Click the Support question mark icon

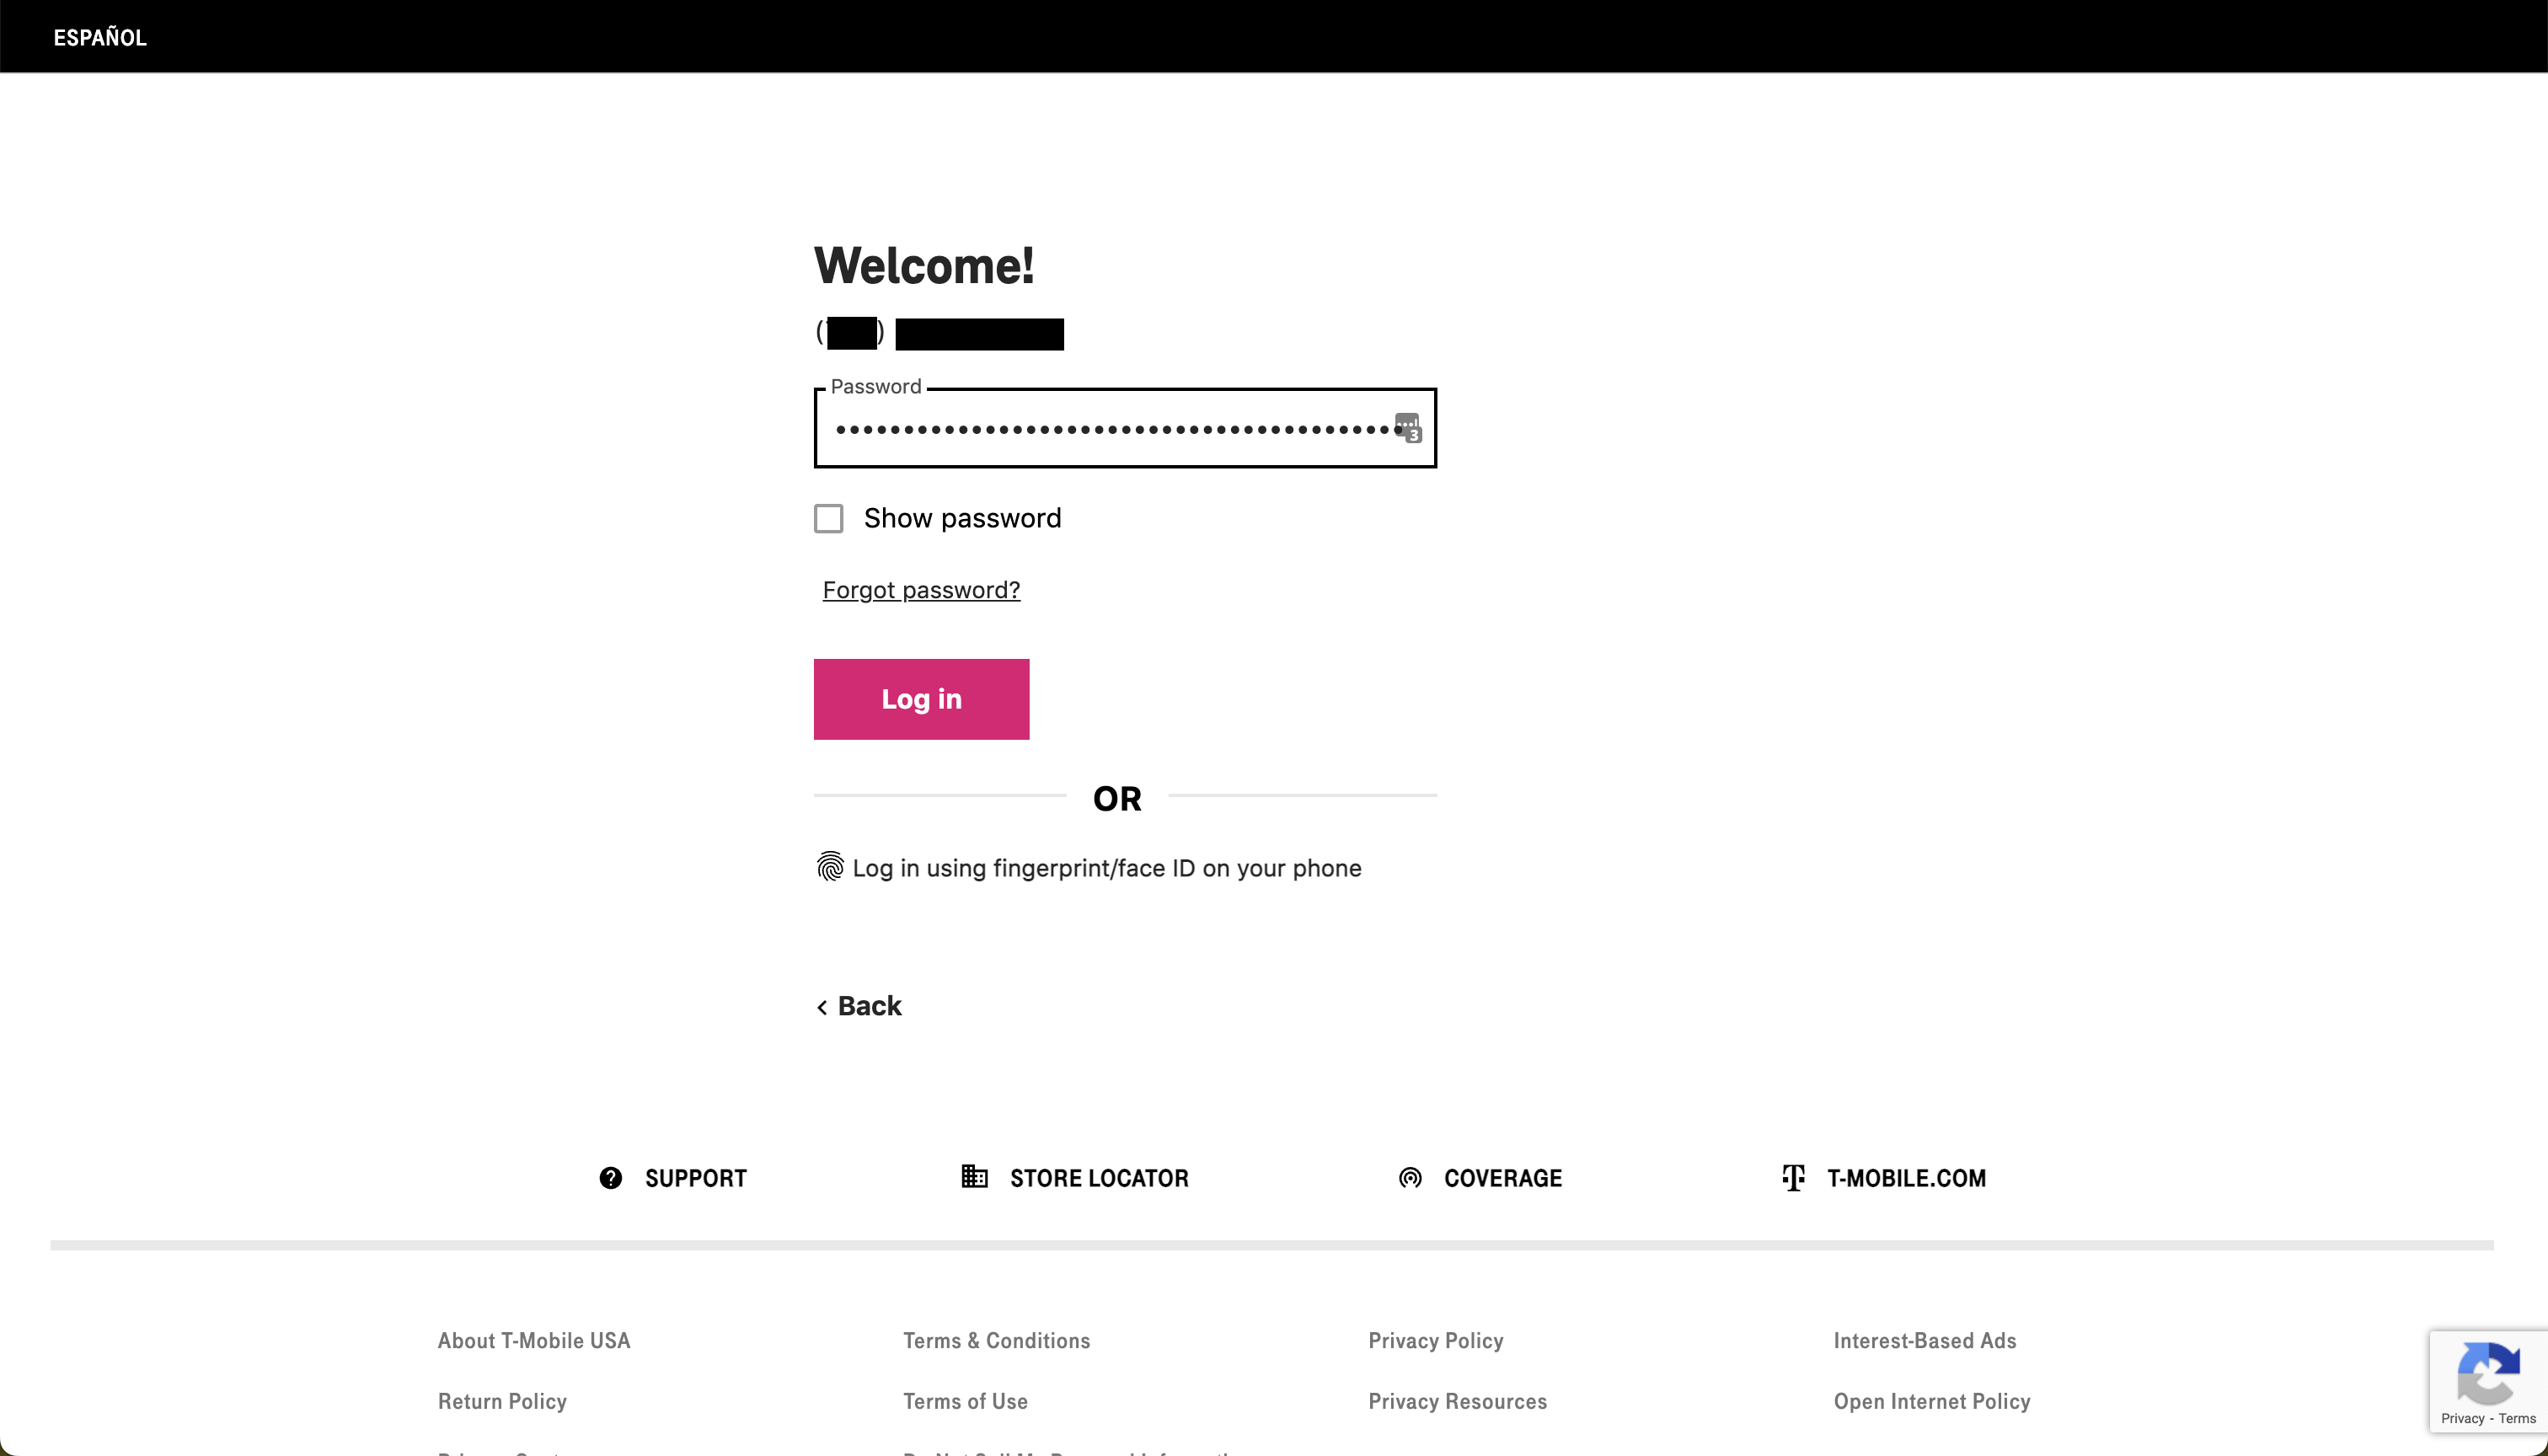[610, 1178]
